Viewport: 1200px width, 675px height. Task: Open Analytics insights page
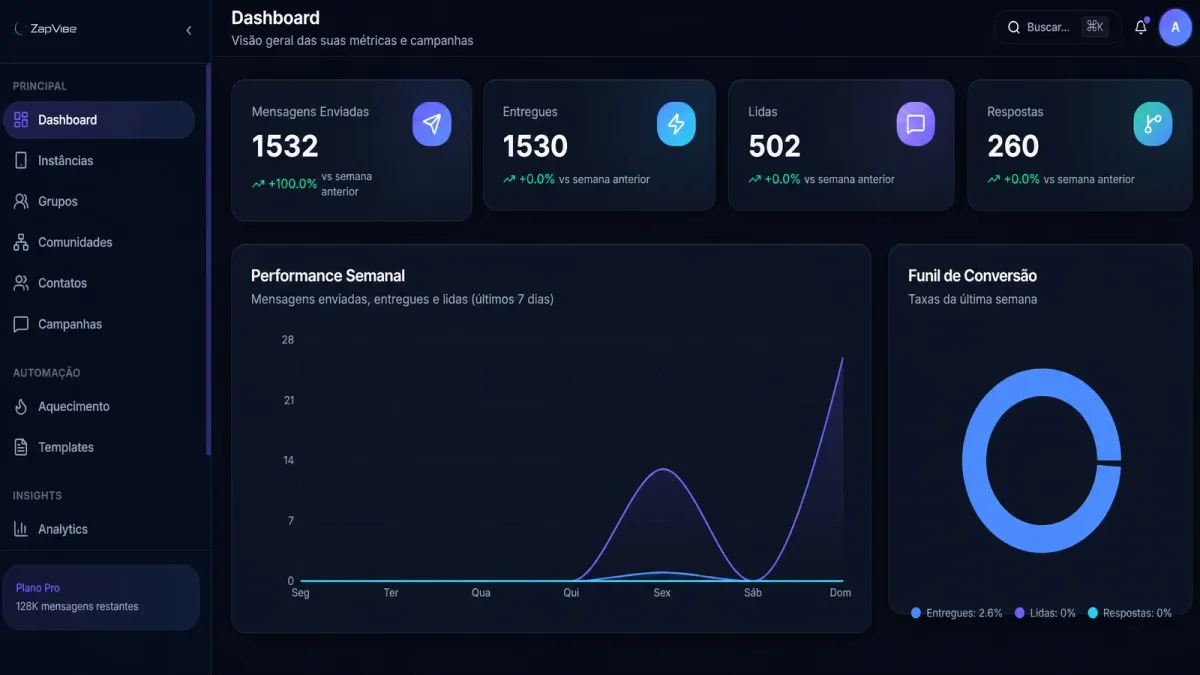99,530
